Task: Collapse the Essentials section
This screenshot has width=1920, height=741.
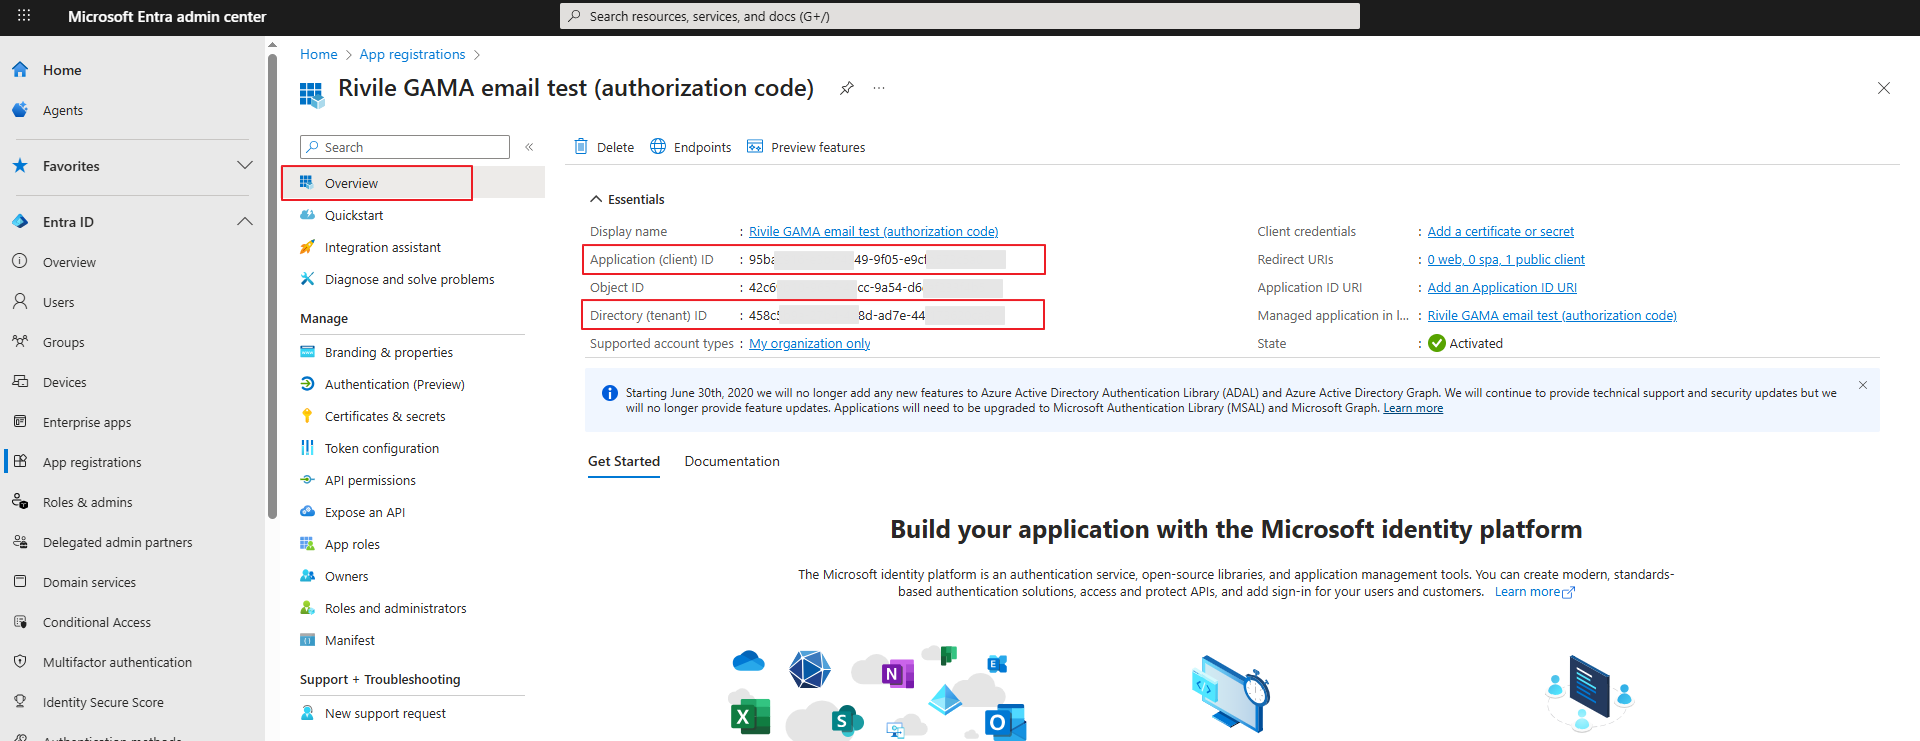Action: [x=596, y=199]
